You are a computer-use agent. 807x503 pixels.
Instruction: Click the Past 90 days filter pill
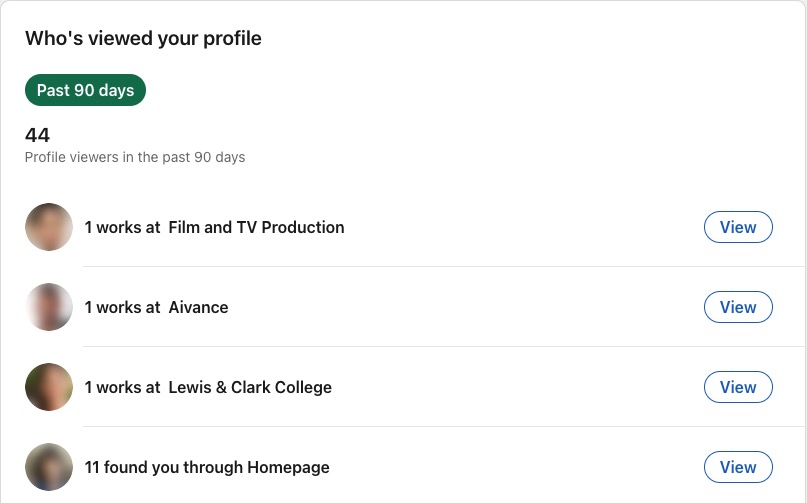click(85, 90)
